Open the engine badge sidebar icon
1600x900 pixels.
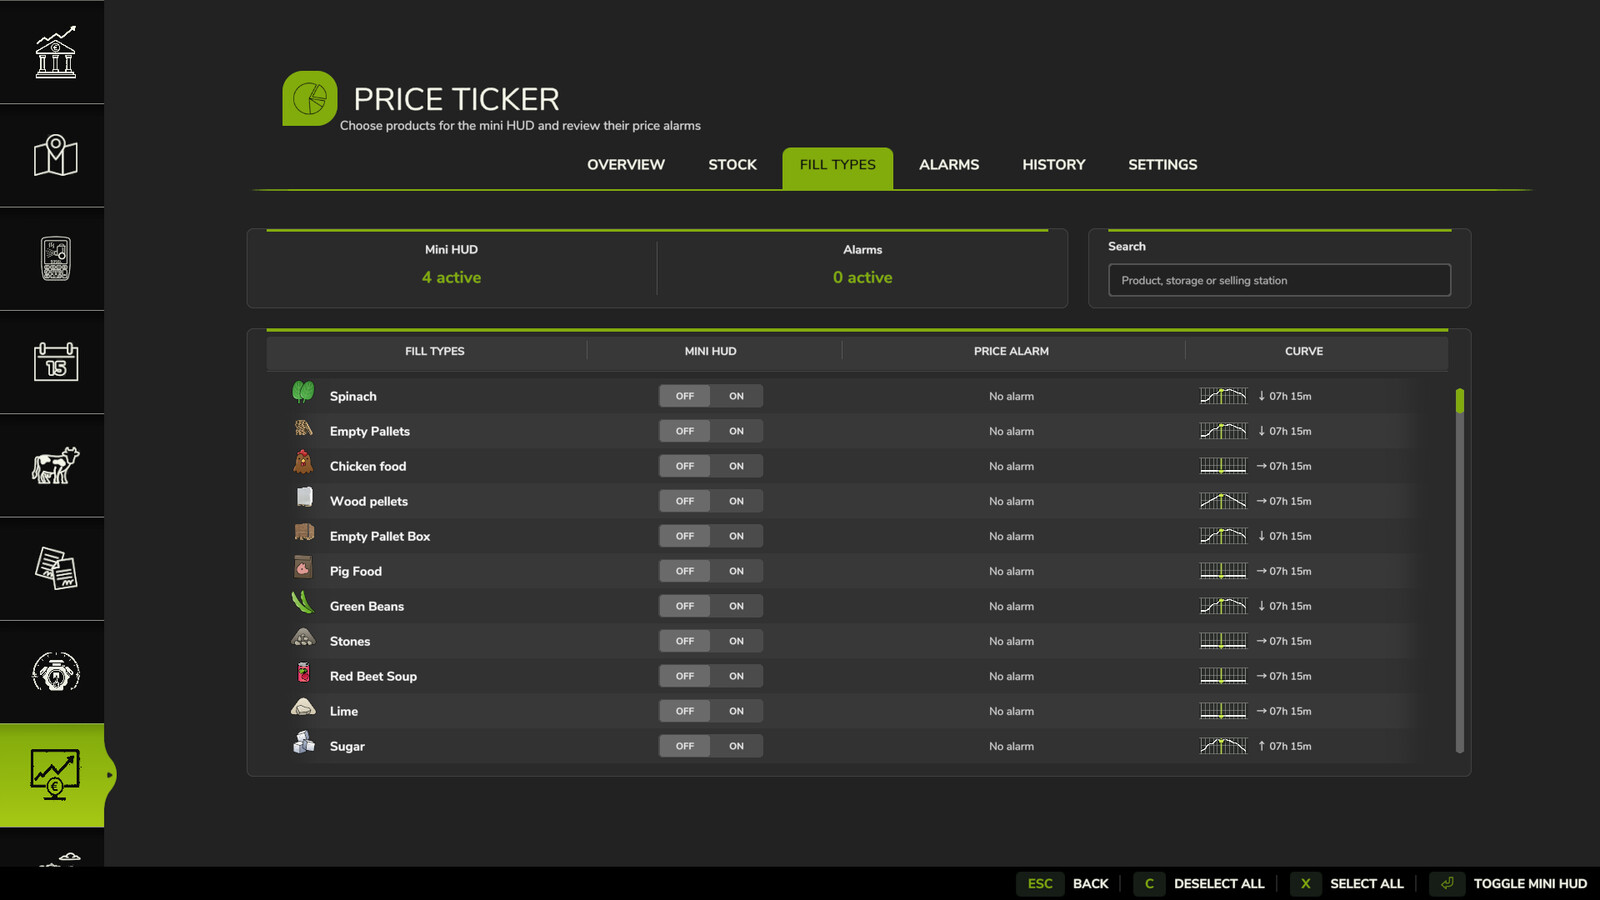pos(55,672)
